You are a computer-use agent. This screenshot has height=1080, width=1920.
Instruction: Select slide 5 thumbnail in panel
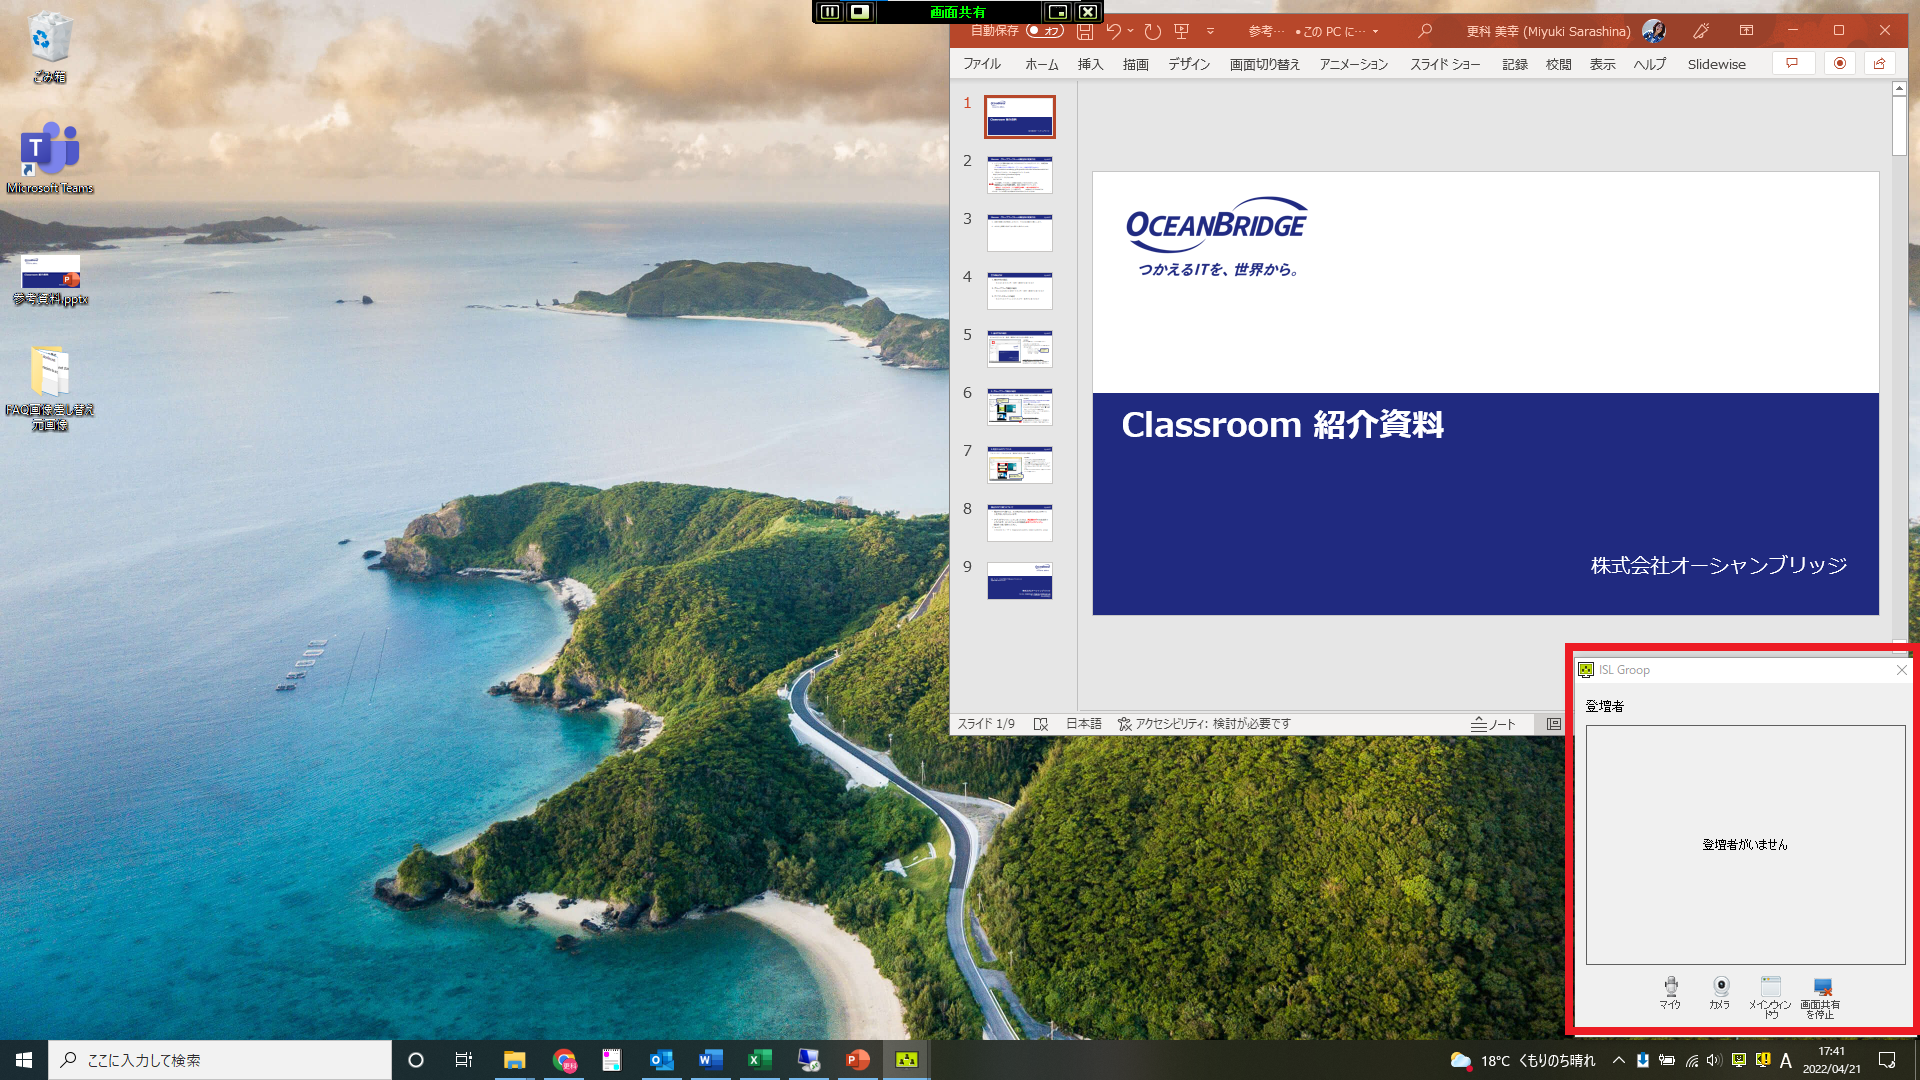(1019, 349)
